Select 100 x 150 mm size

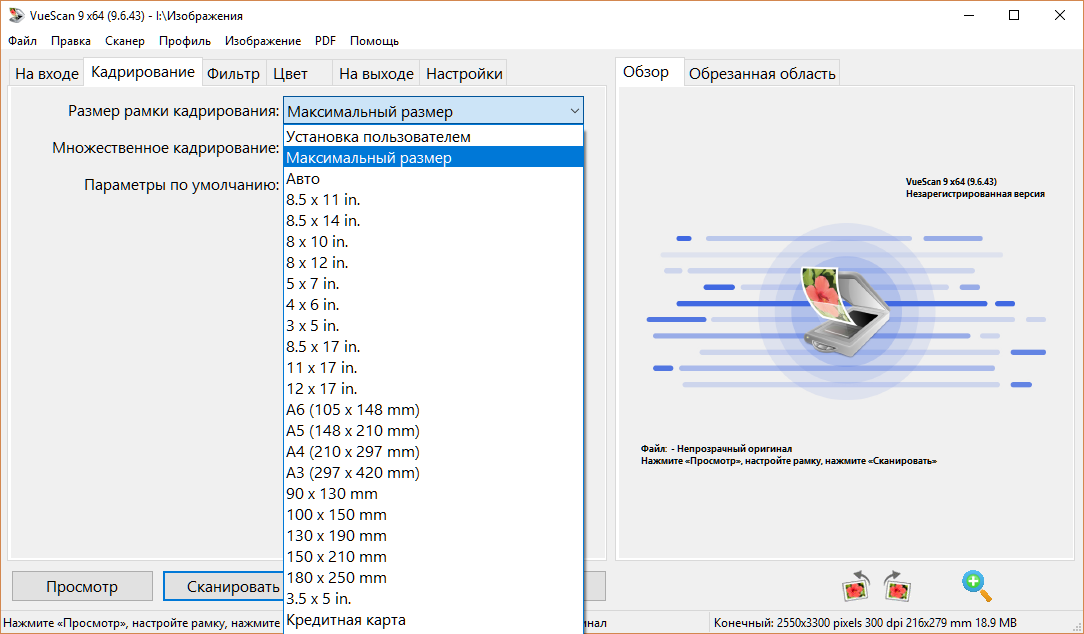433,514
